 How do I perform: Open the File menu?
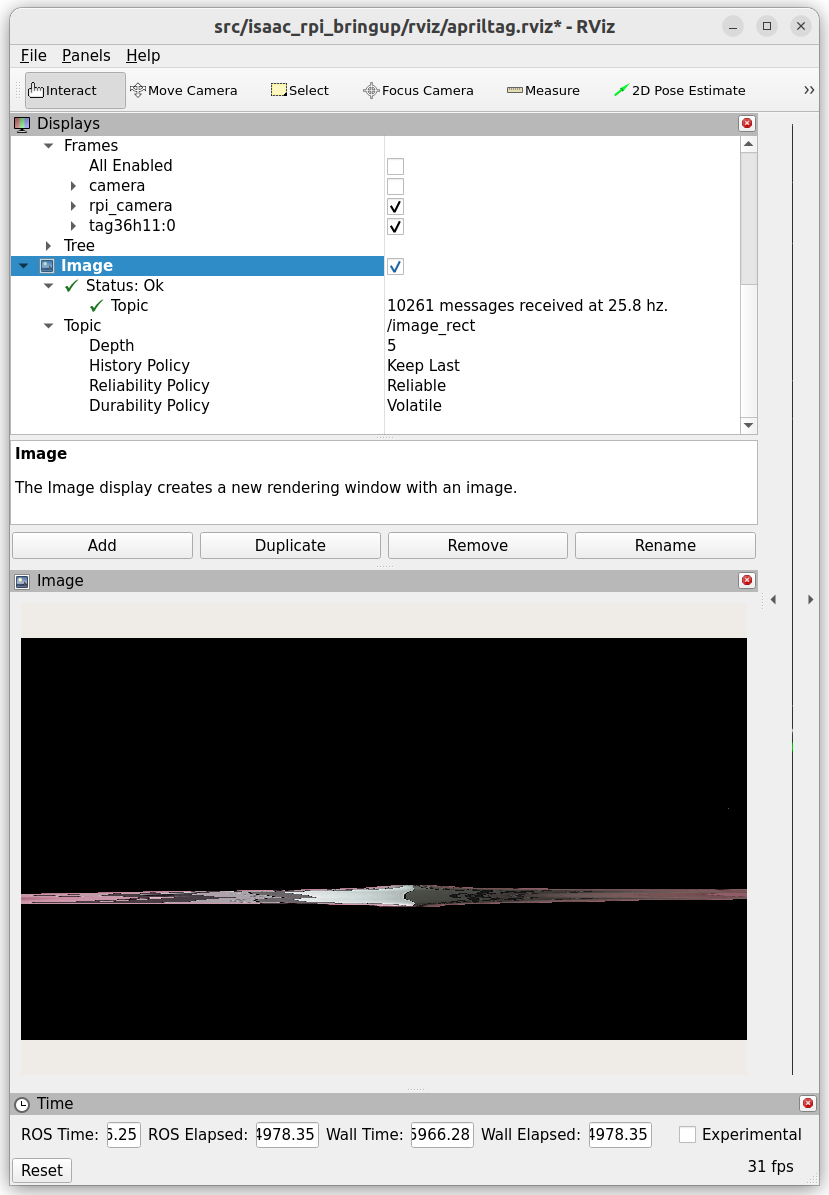[33, 55]
